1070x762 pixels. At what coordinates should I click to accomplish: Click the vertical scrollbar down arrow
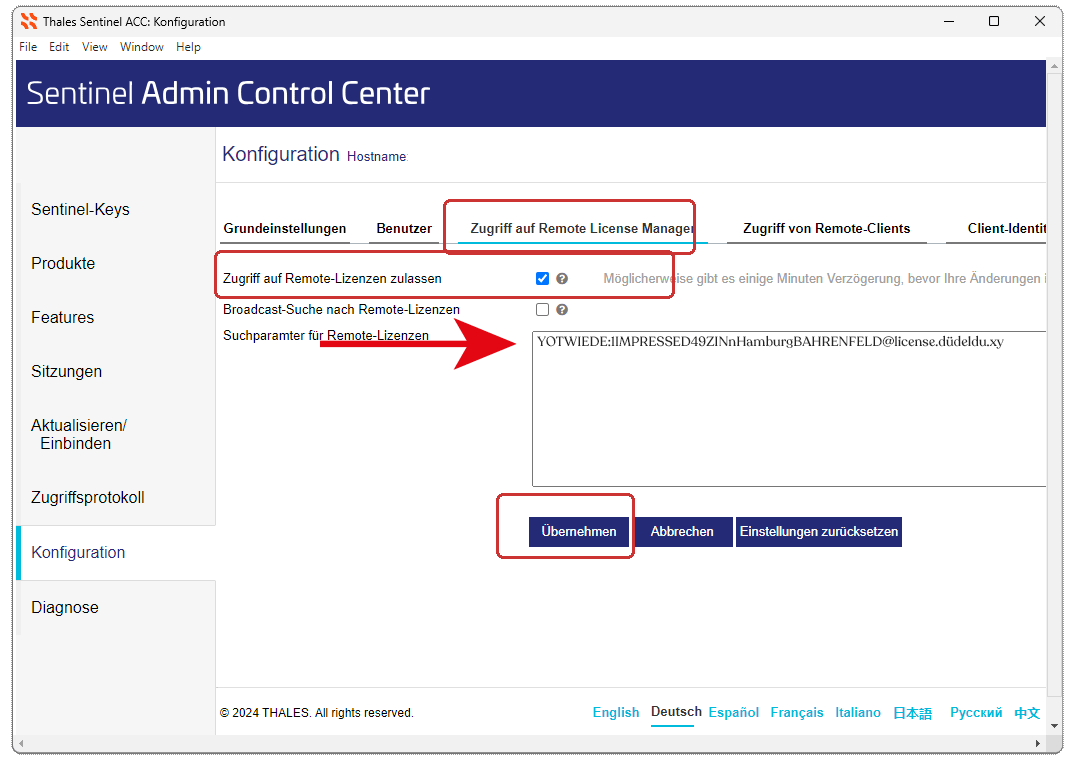tap(1054, 728)
